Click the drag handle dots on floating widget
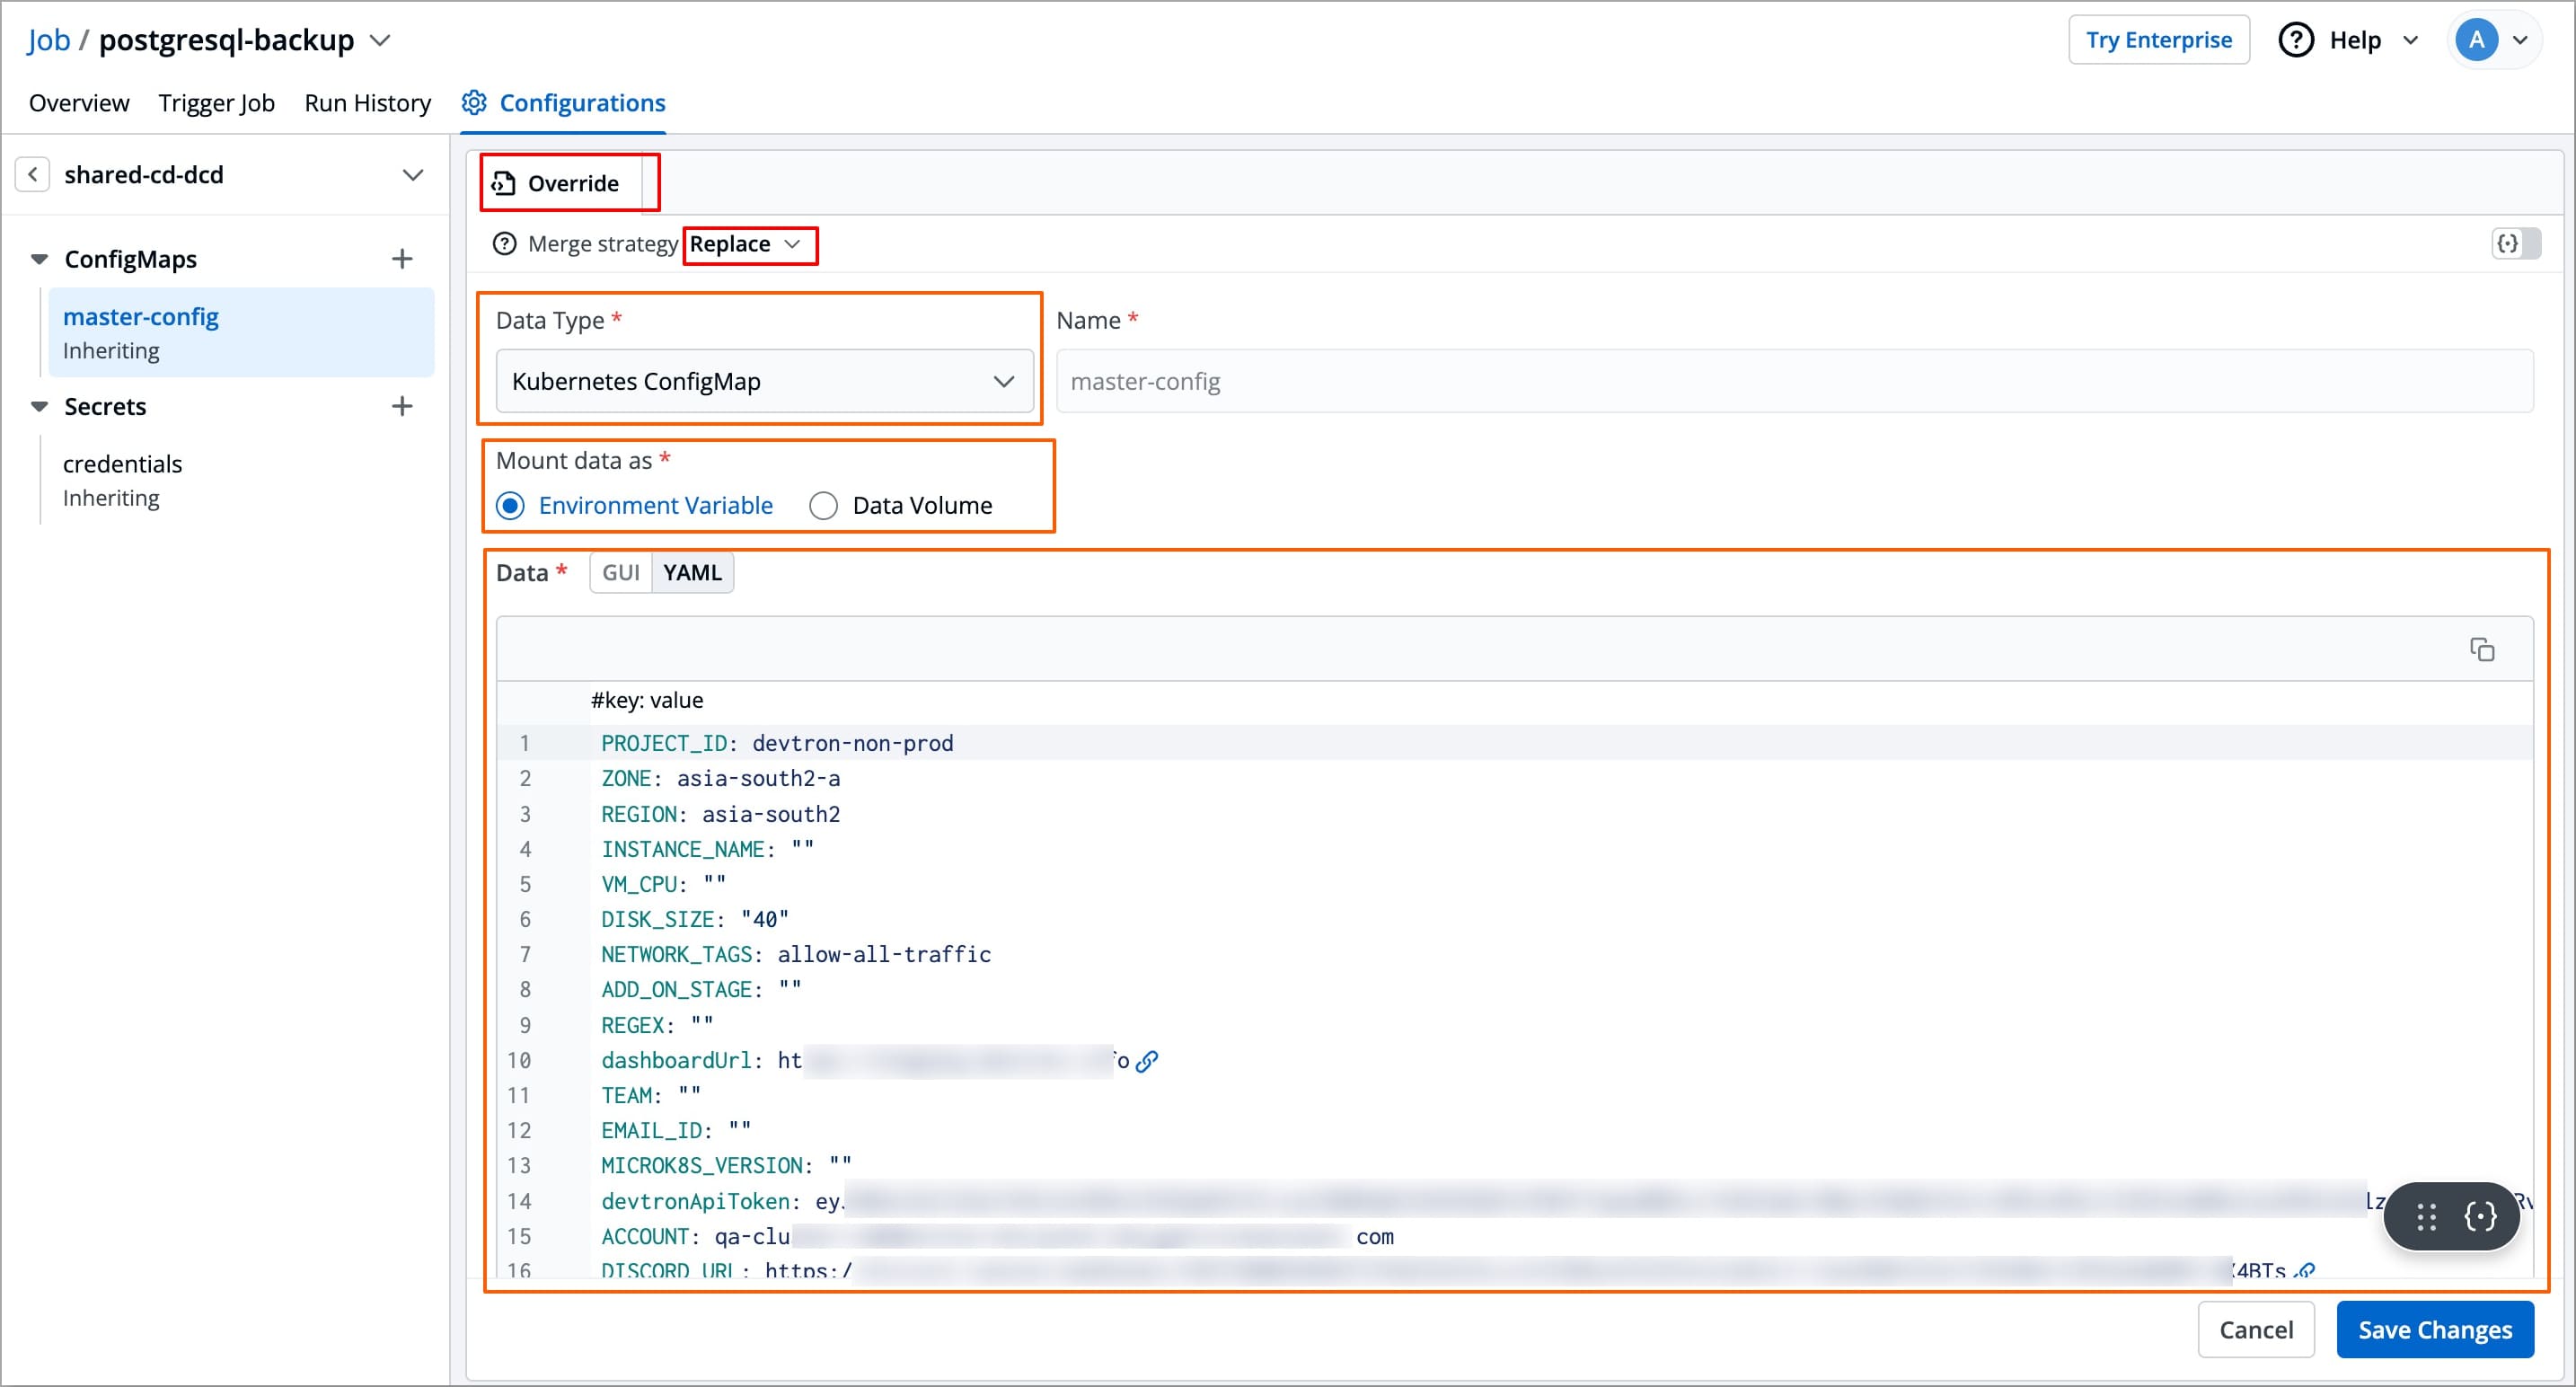The height and width of the screenshot is (1387, 2576). [x=2426, y=1216]
